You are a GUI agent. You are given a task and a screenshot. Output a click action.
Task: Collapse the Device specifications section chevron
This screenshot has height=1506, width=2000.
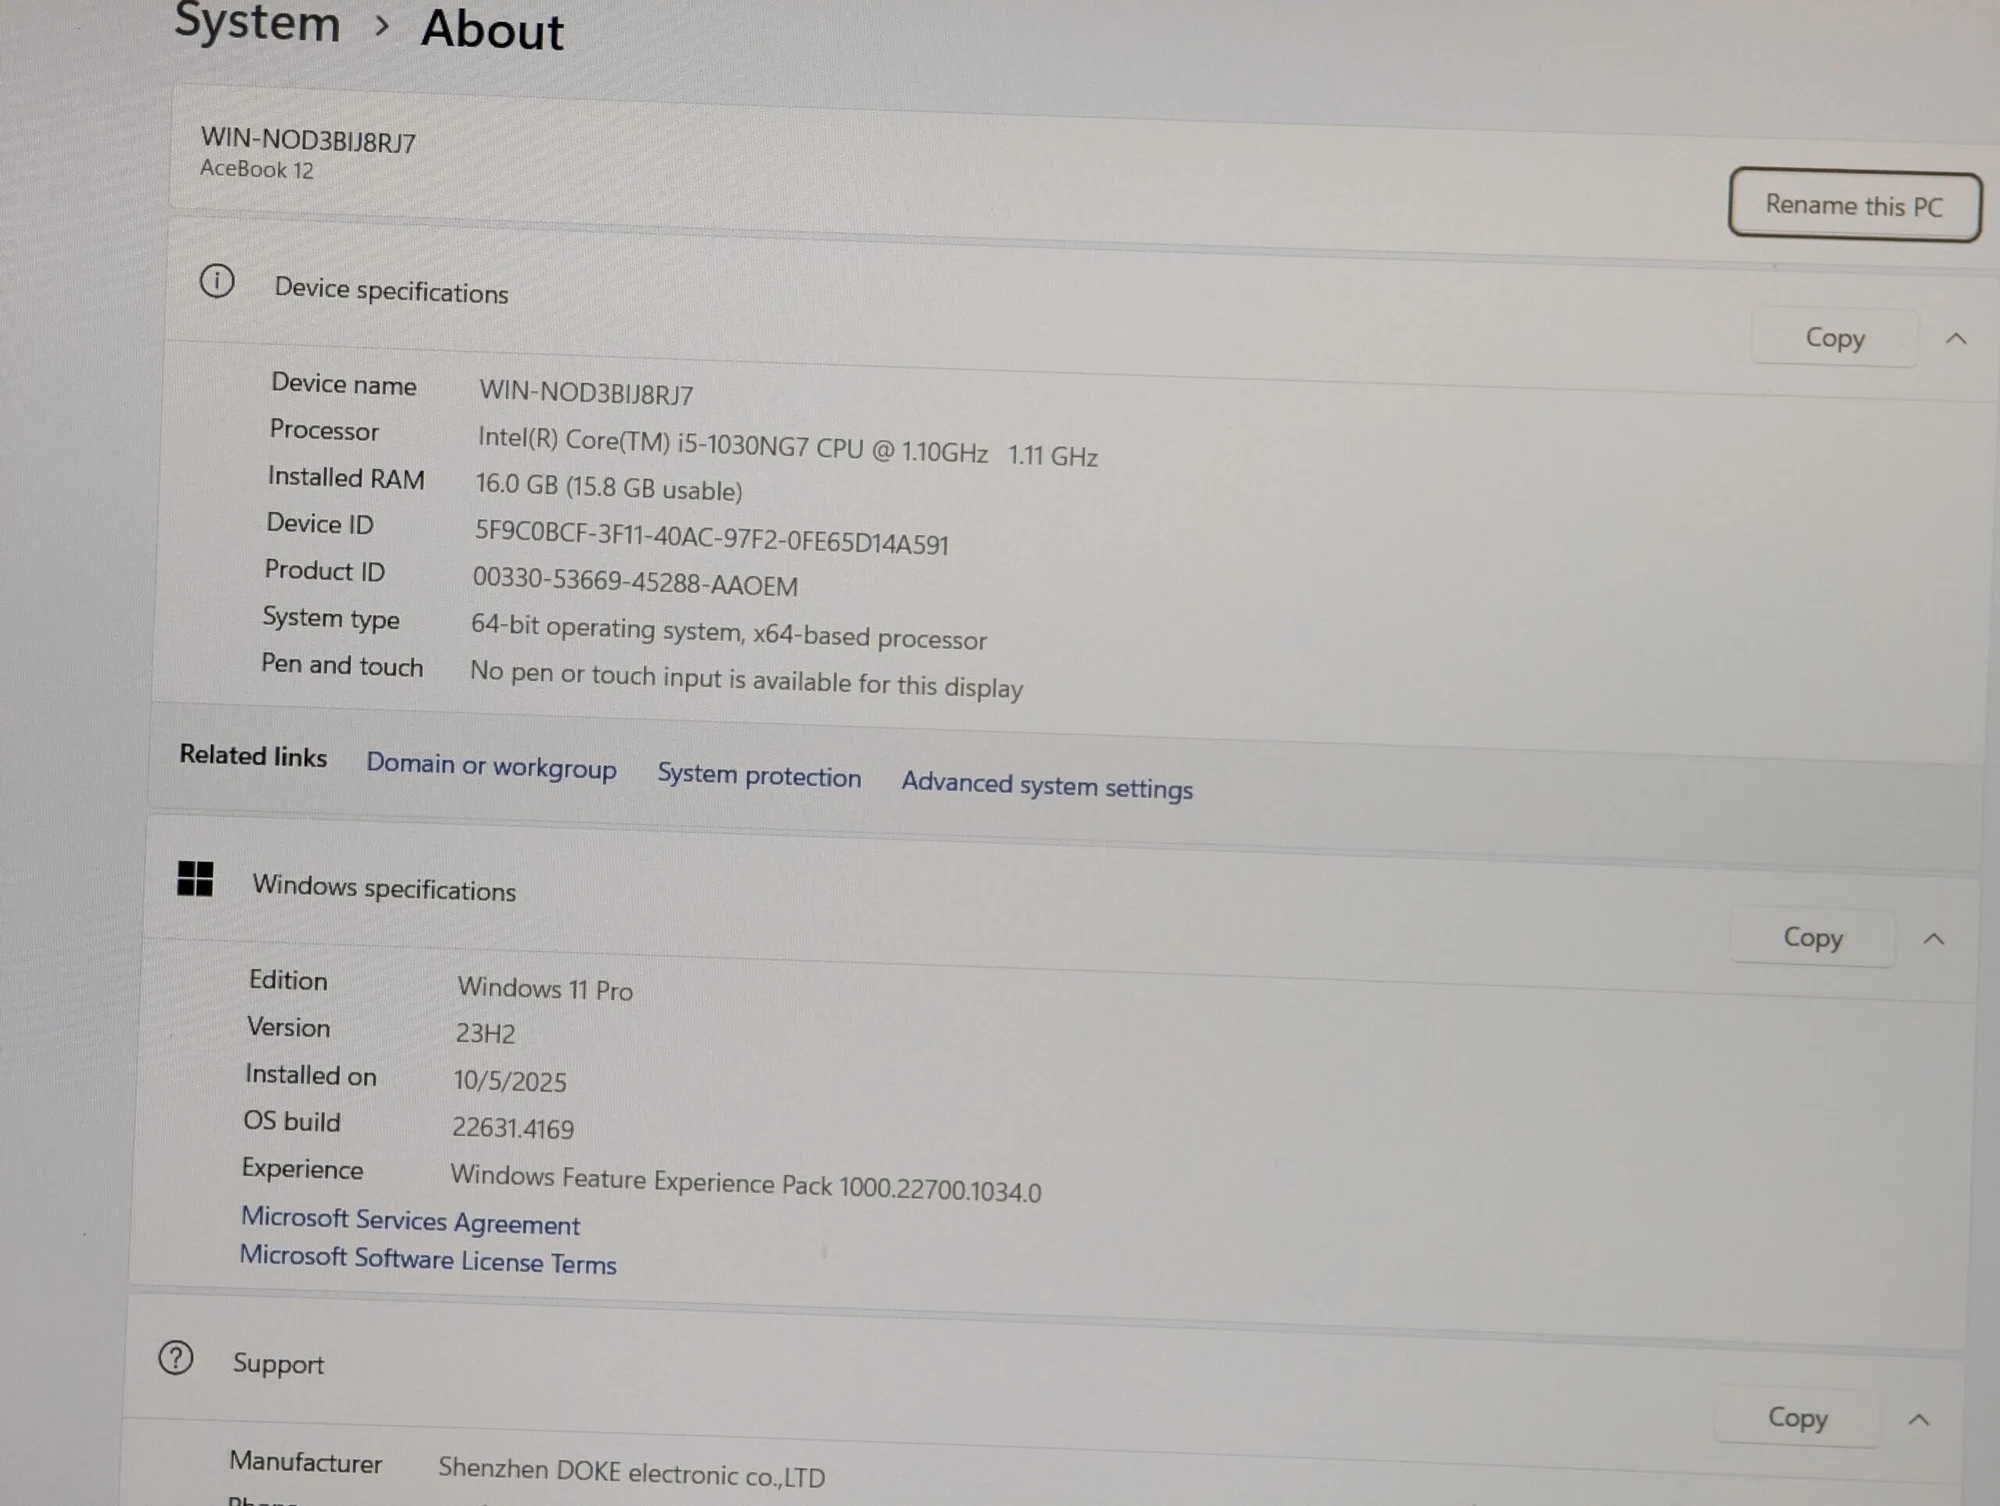tap(1956, 339)
